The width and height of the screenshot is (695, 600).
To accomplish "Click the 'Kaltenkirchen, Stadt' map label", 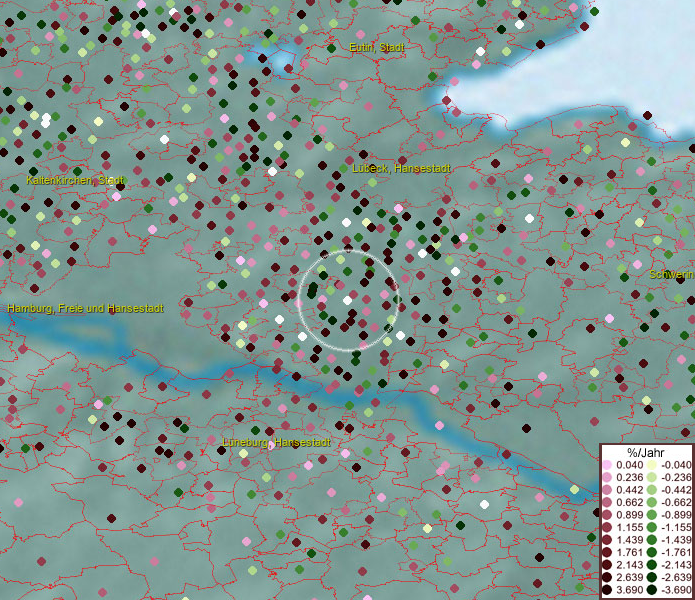I will click(75, 180).
